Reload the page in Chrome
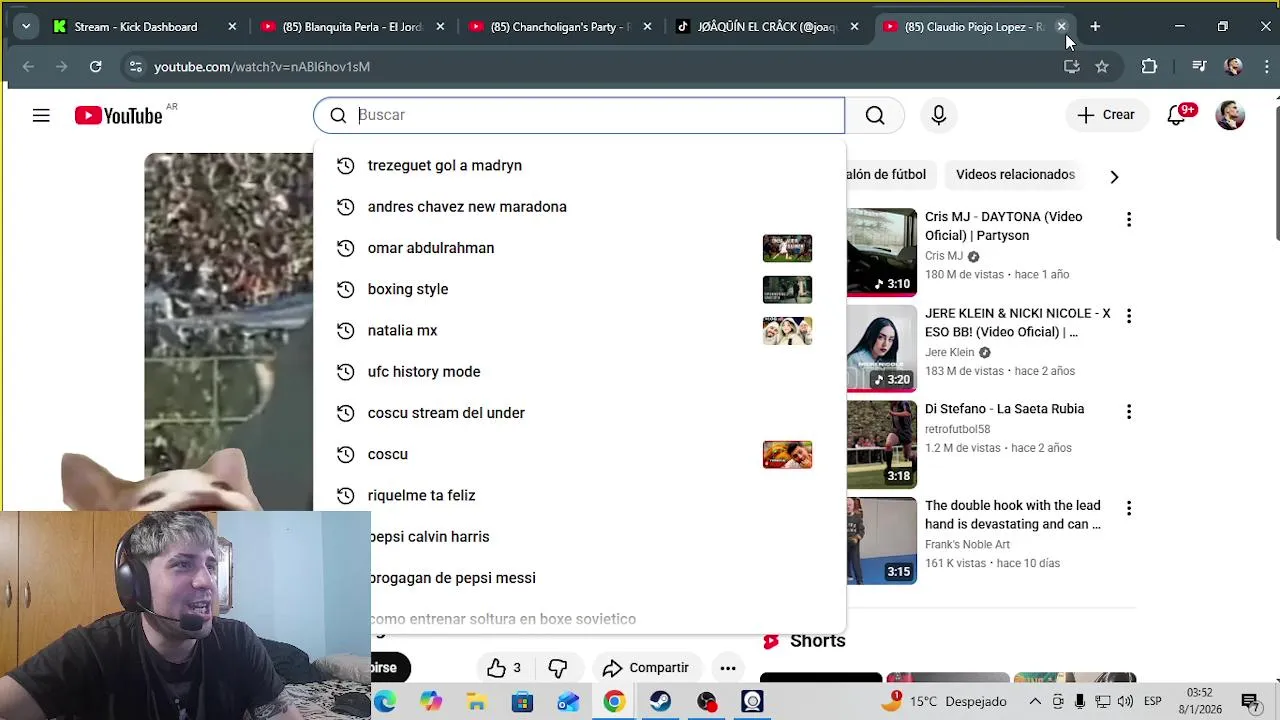1280x720 pixels. click(x=95, y=66)
